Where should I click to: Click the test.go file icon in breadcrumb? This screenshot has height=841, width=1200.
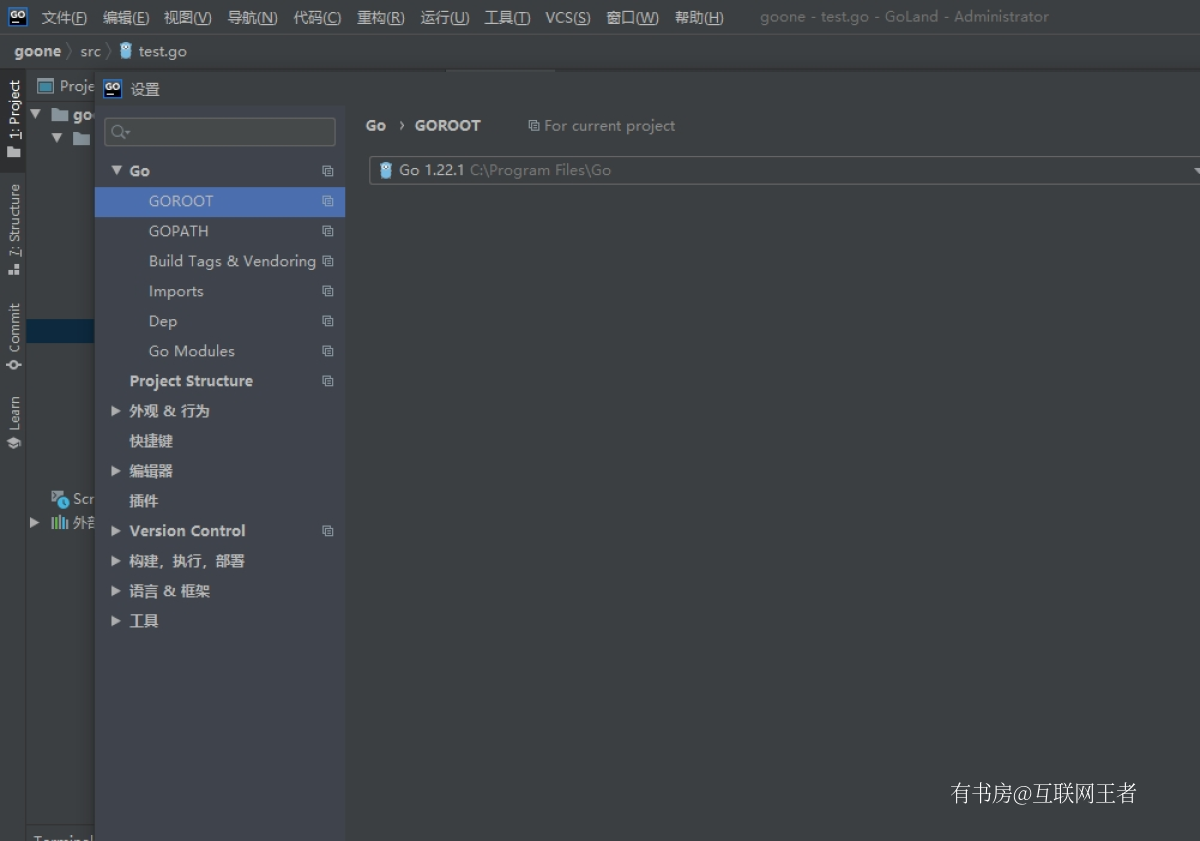tap(126, 50)
